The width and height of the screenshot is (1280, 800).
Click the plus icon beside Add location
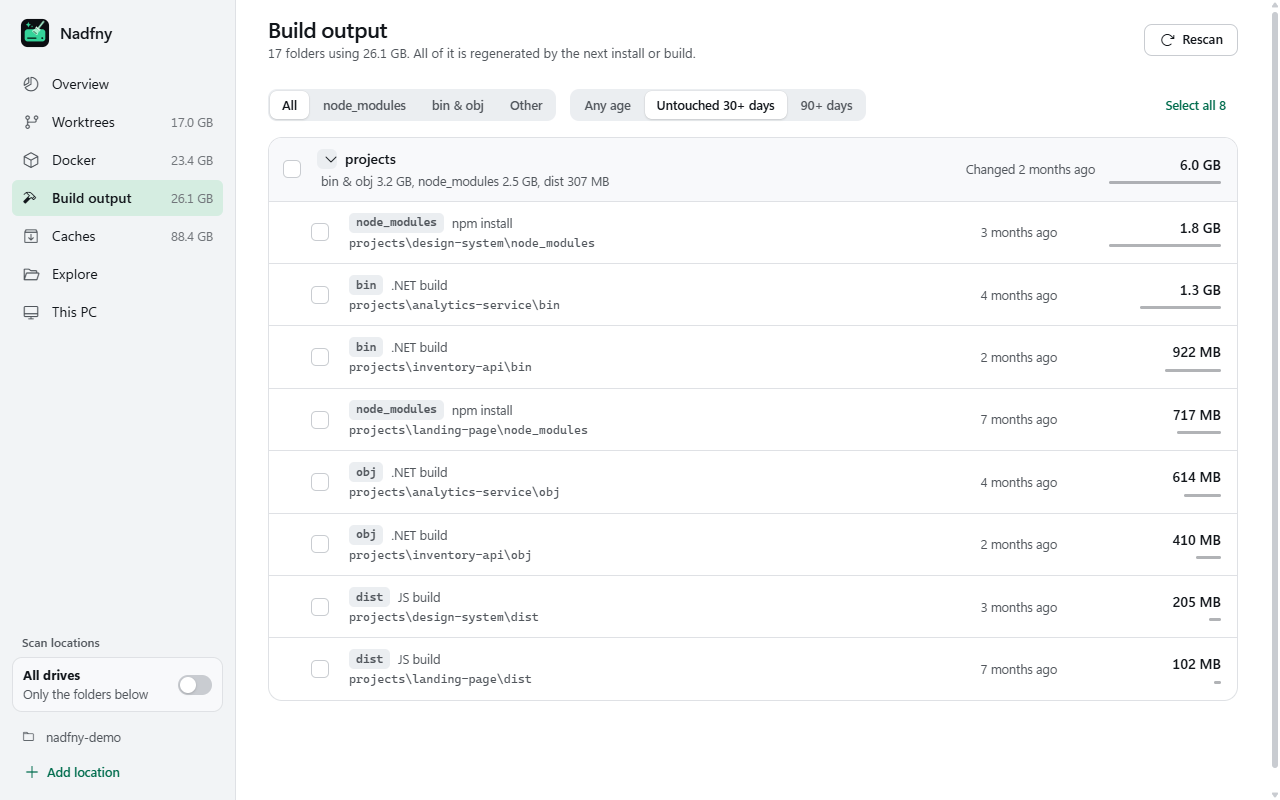pos(31,772)
